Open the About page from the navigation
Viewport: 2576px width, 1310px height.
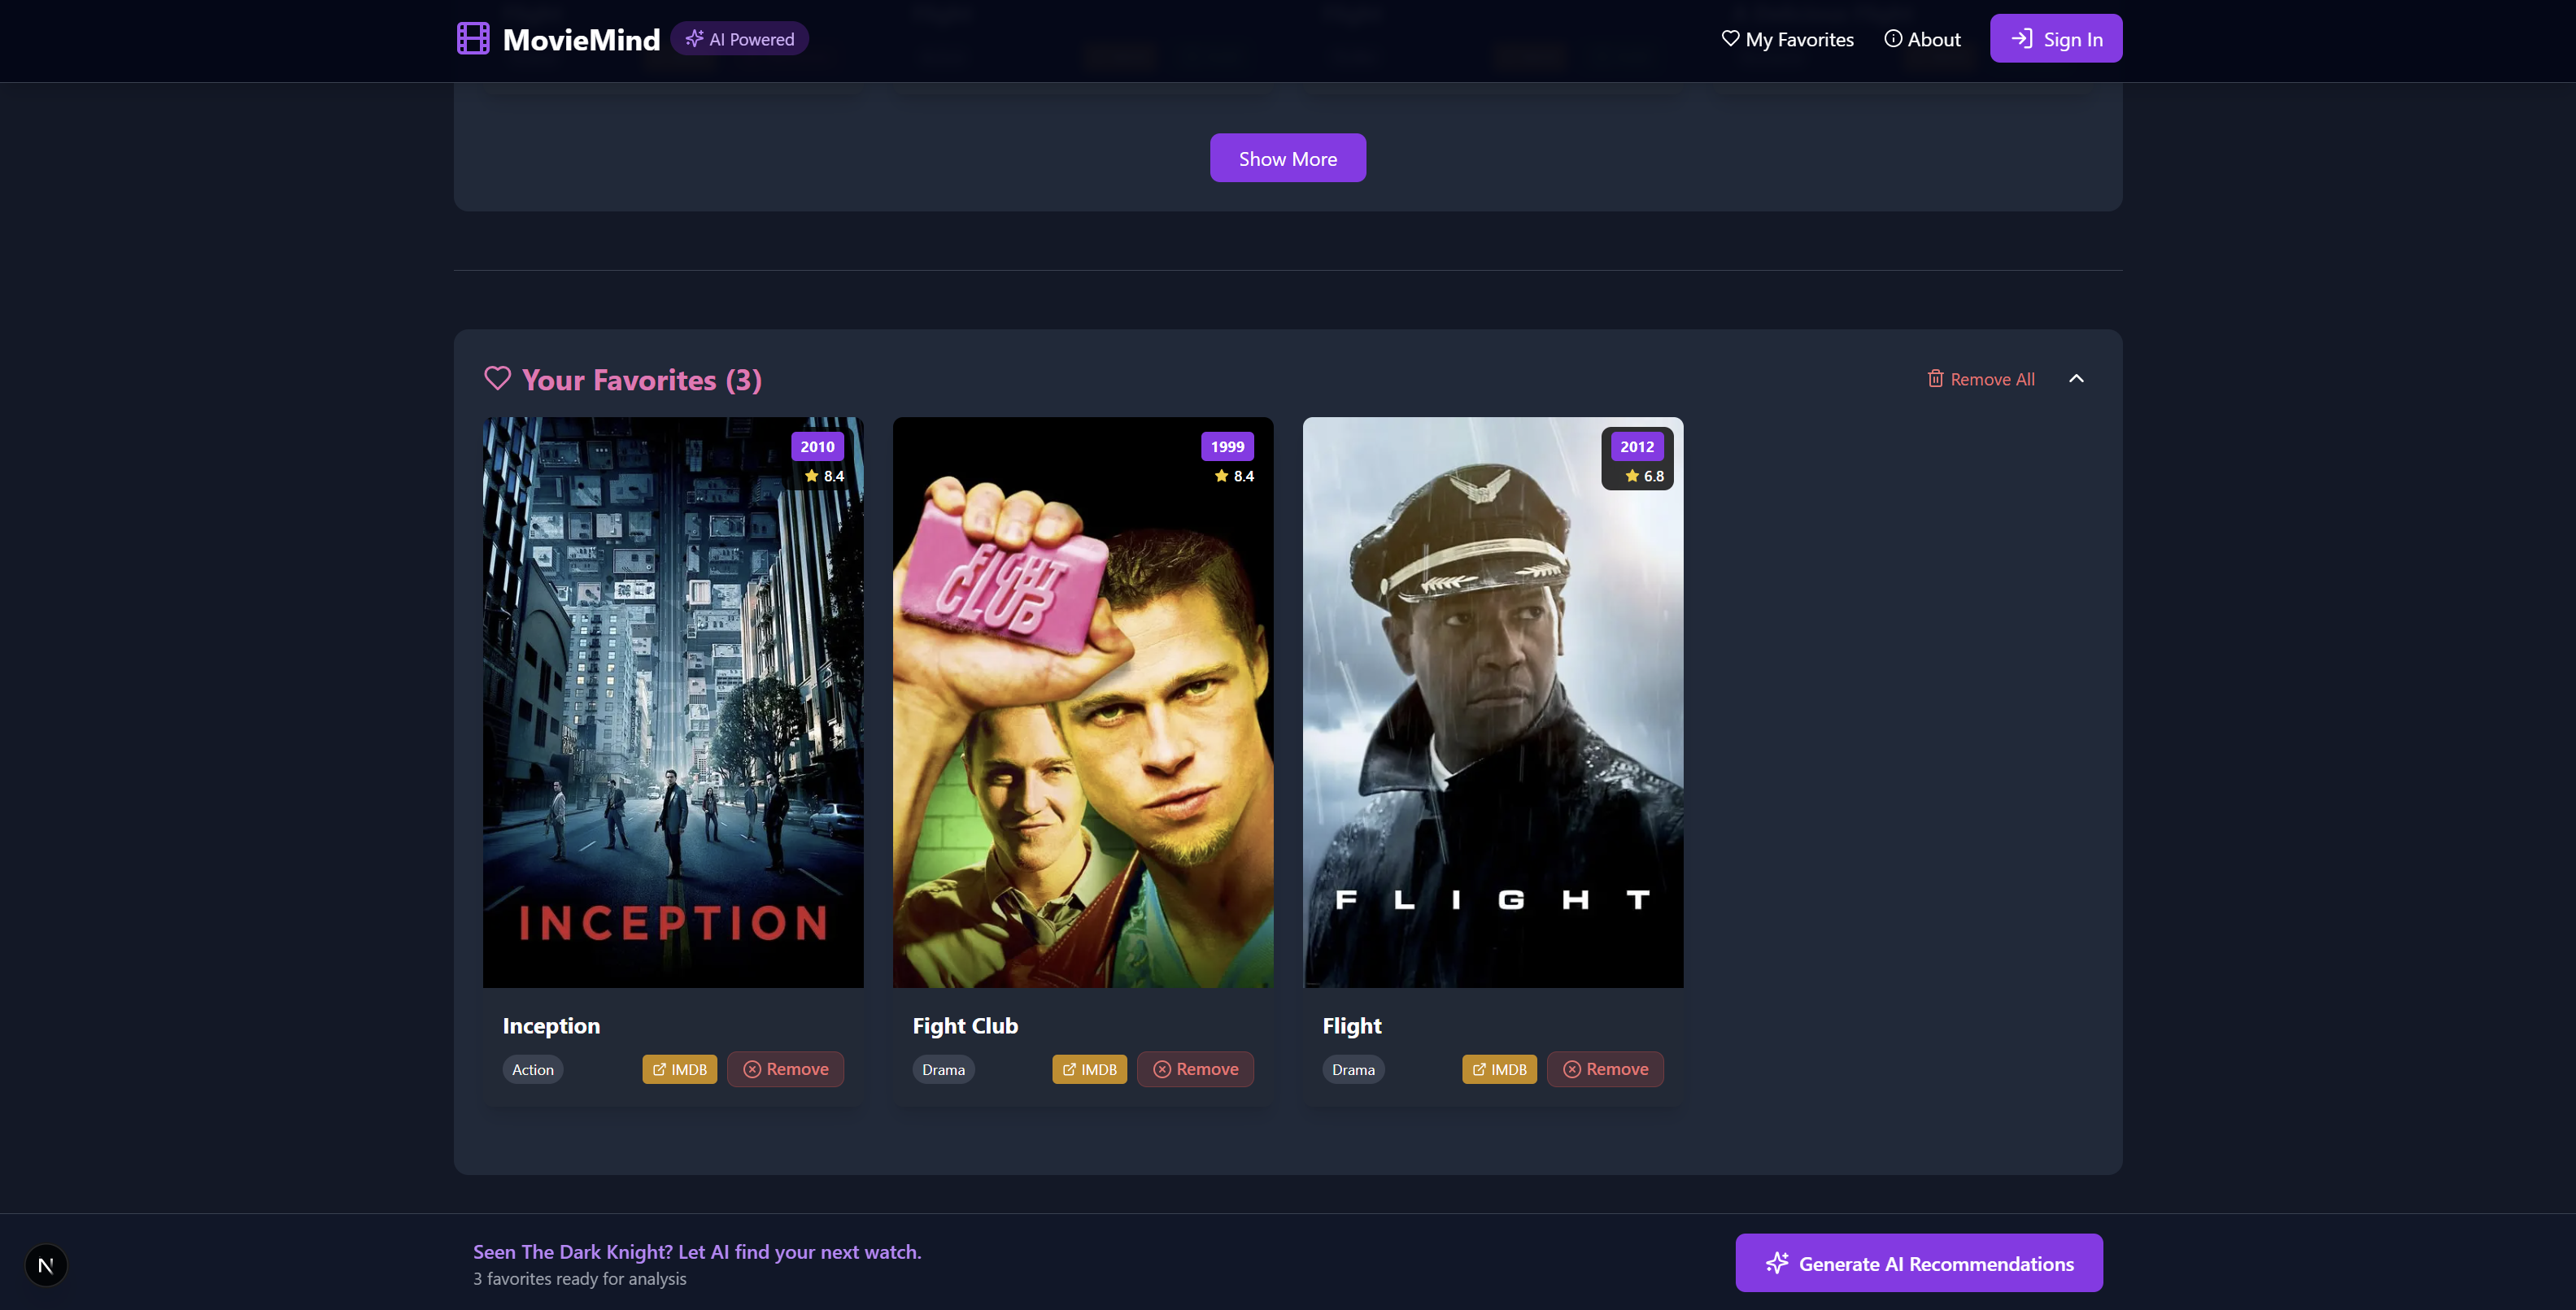coord(1922,38)
